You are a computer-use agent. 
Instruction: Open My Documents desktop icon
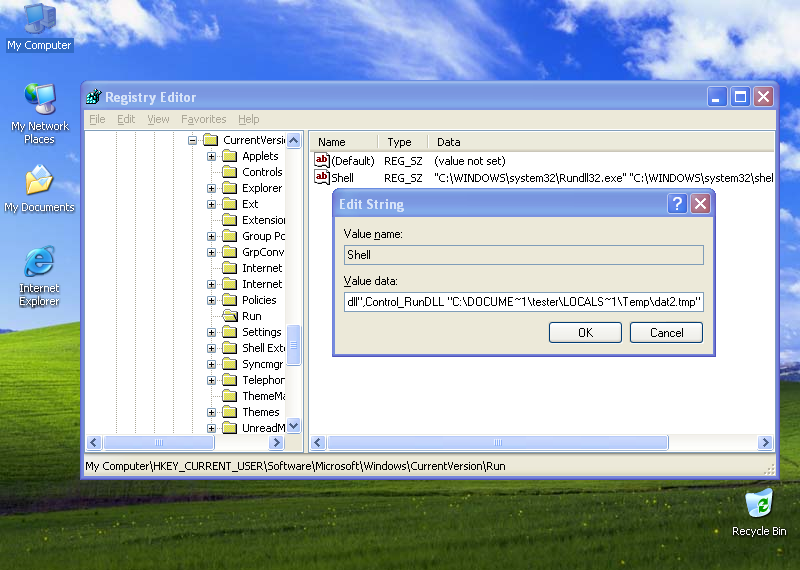coord(39,188)
